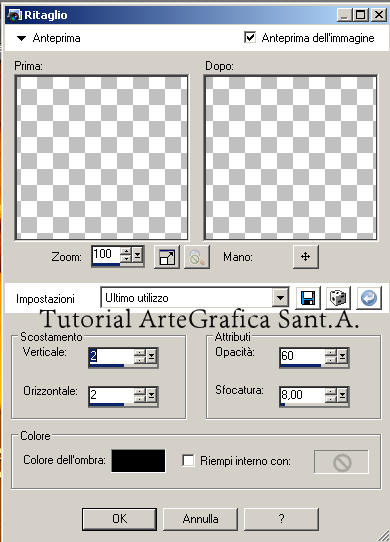Viewport: 390px width, 542px height.
Task: Open help with the ? button
Action: point(281,519)
